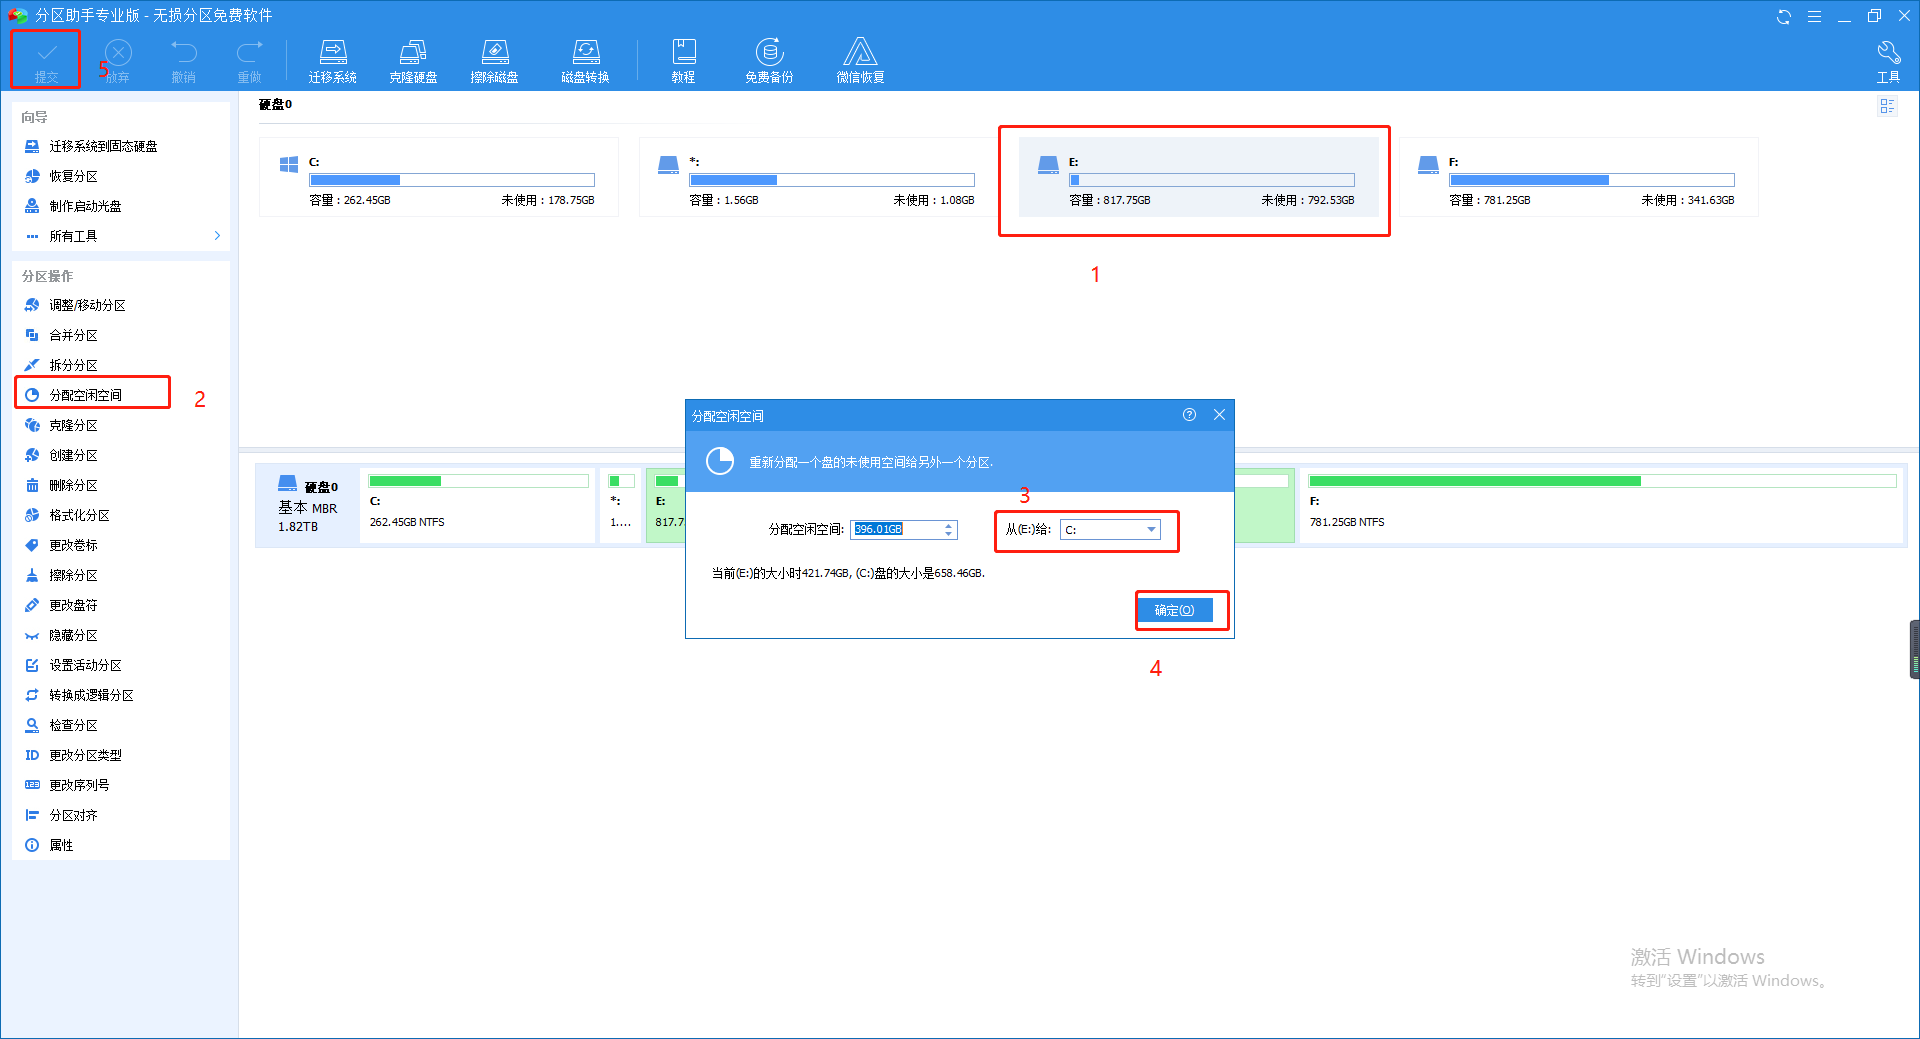Select C: 262.45GB NTFS in disk map
Screen dimensions: 1920x1039
pyautogui.click(x=478, y=505)
